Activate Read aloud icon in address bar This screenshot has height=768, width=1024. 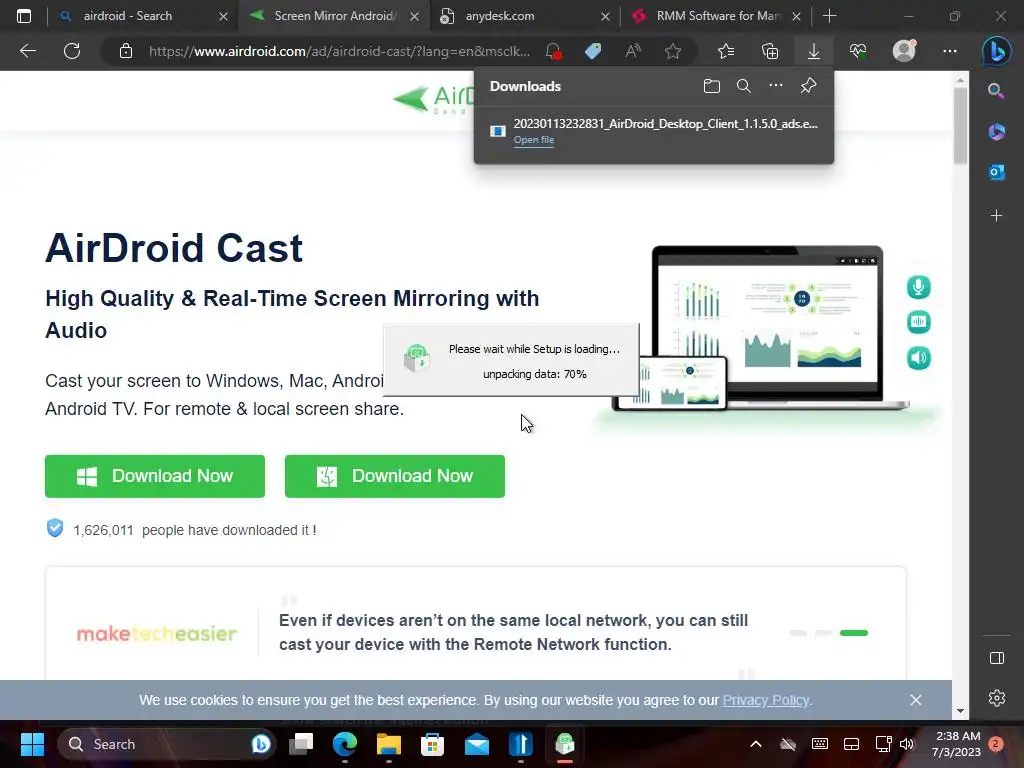[x=633, y=51]
